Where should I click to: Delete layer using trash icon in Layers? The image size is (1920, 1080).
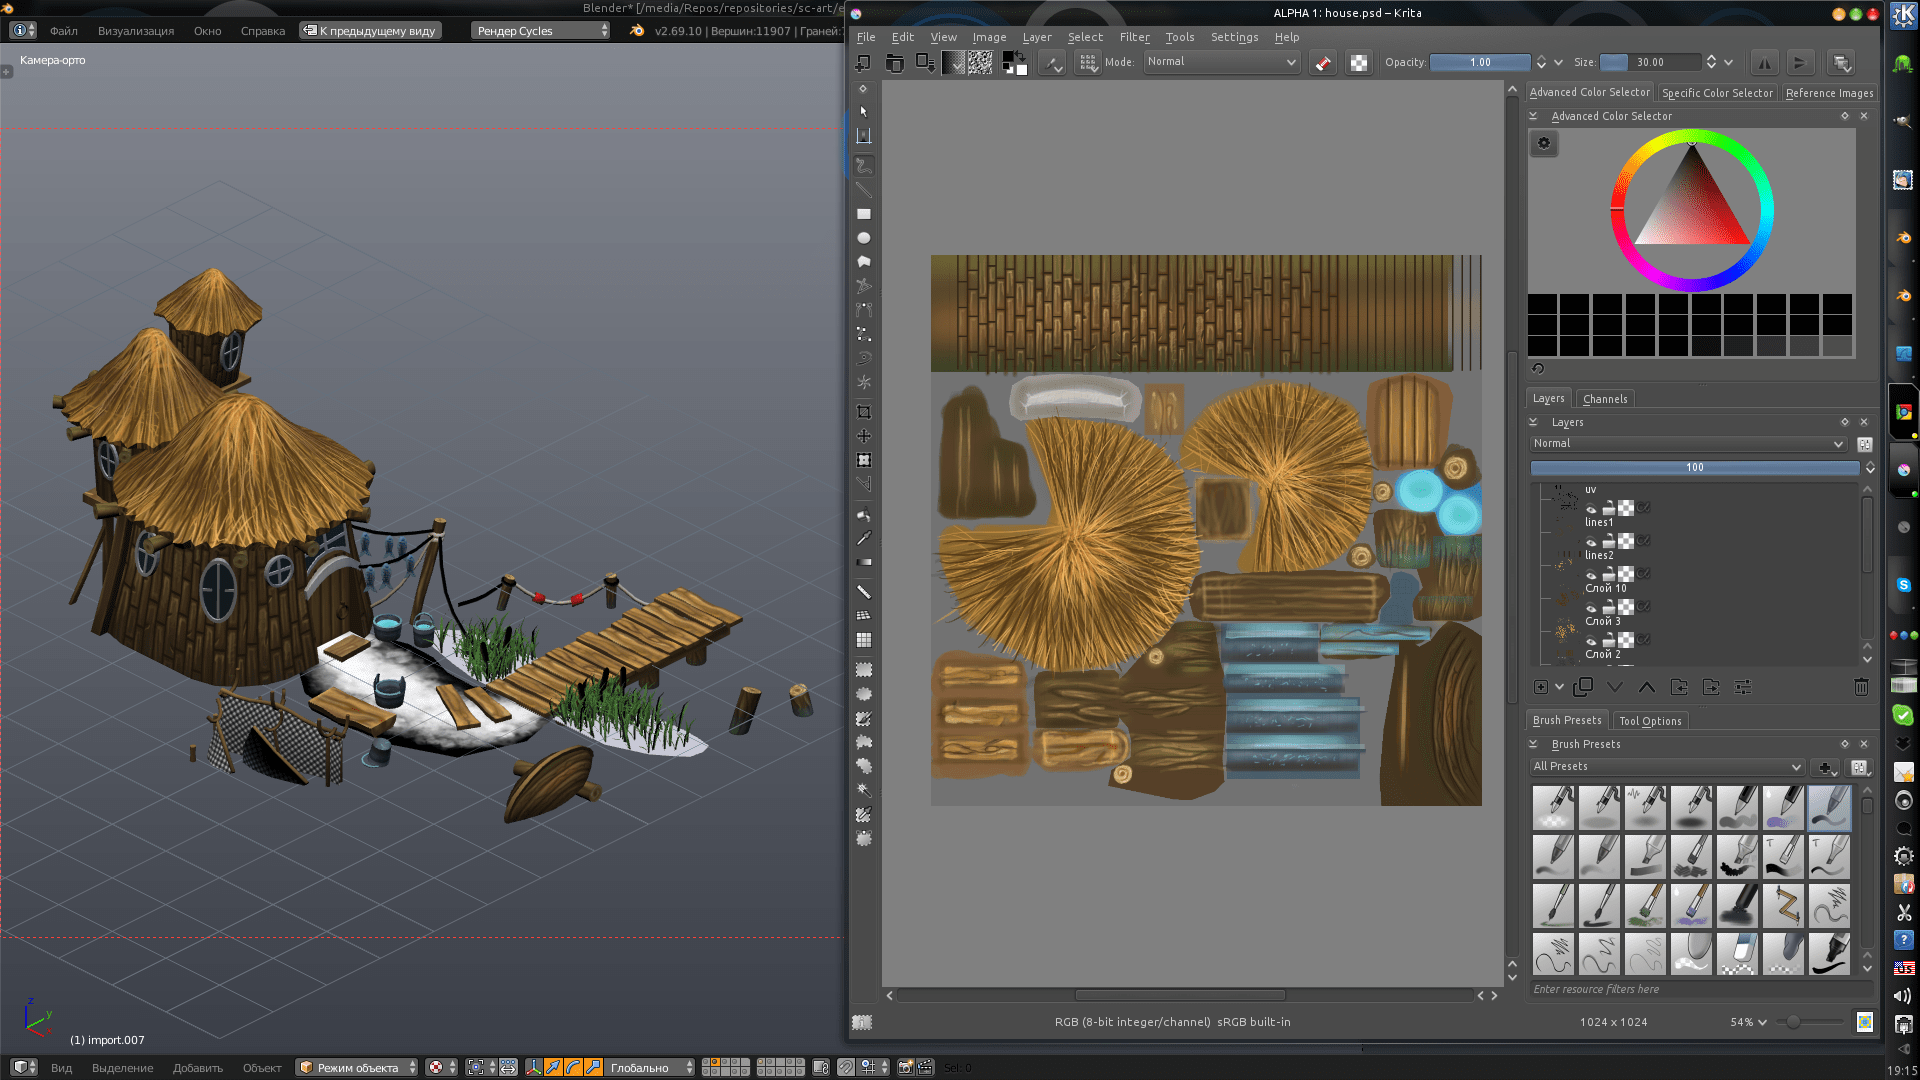coord(1861,687)
